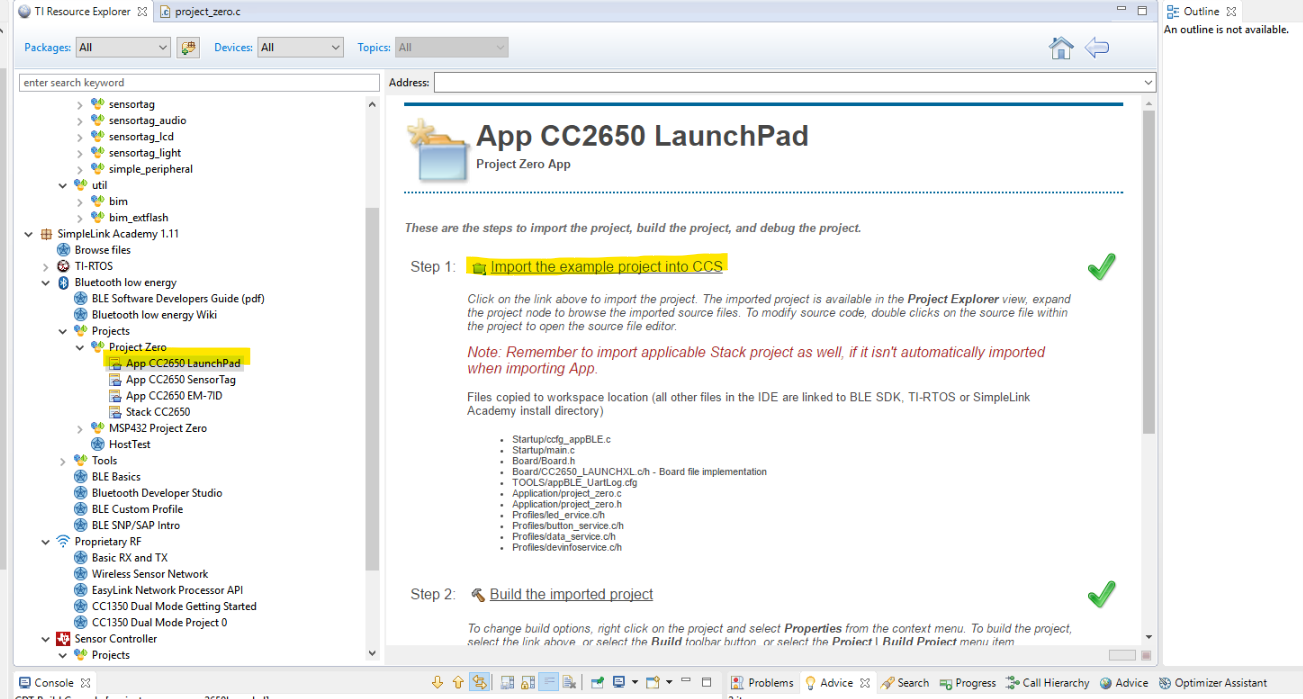Click the Build the imported project link
1303x699 pixels.
569,593
